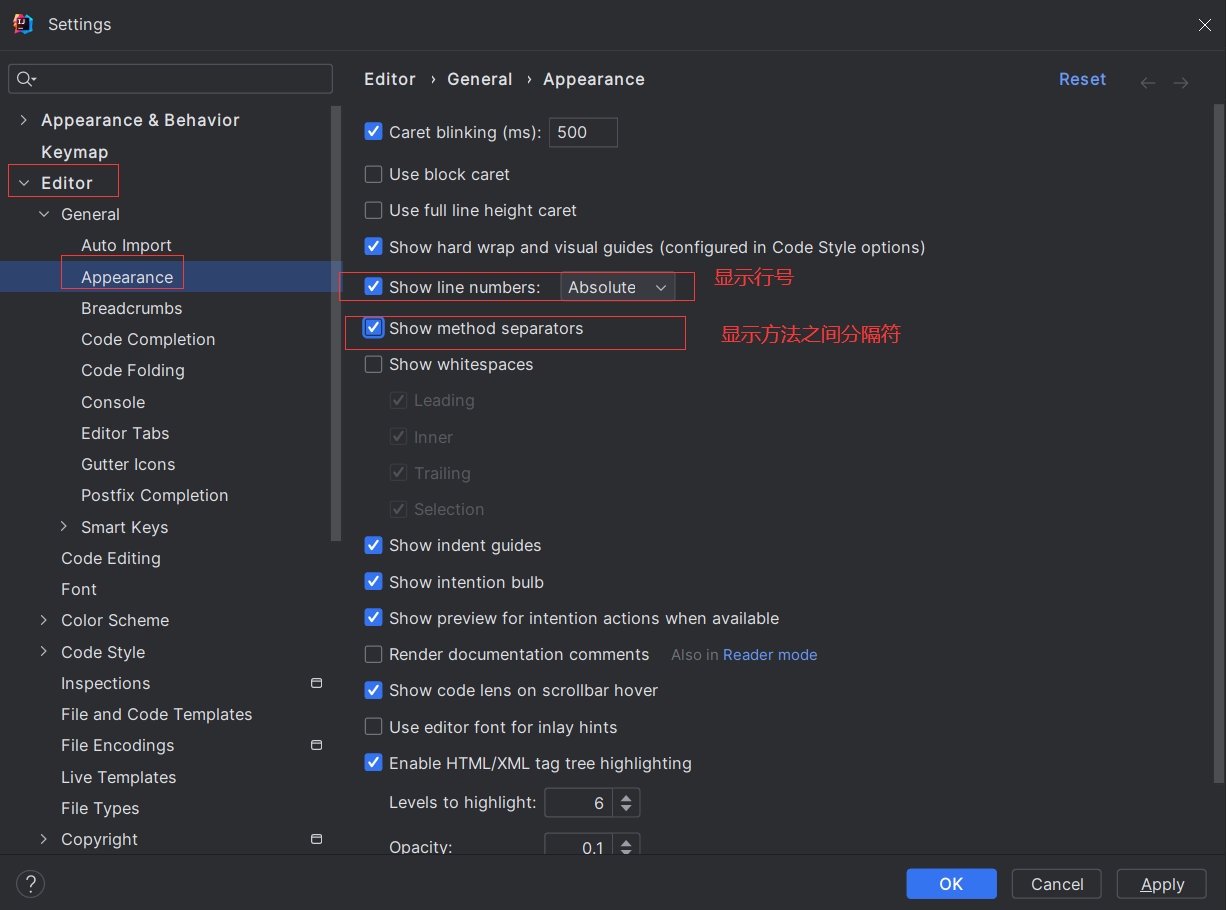Open the line numbers Absolute dropdown
The image size is (1226, 910).
point(617,287)
